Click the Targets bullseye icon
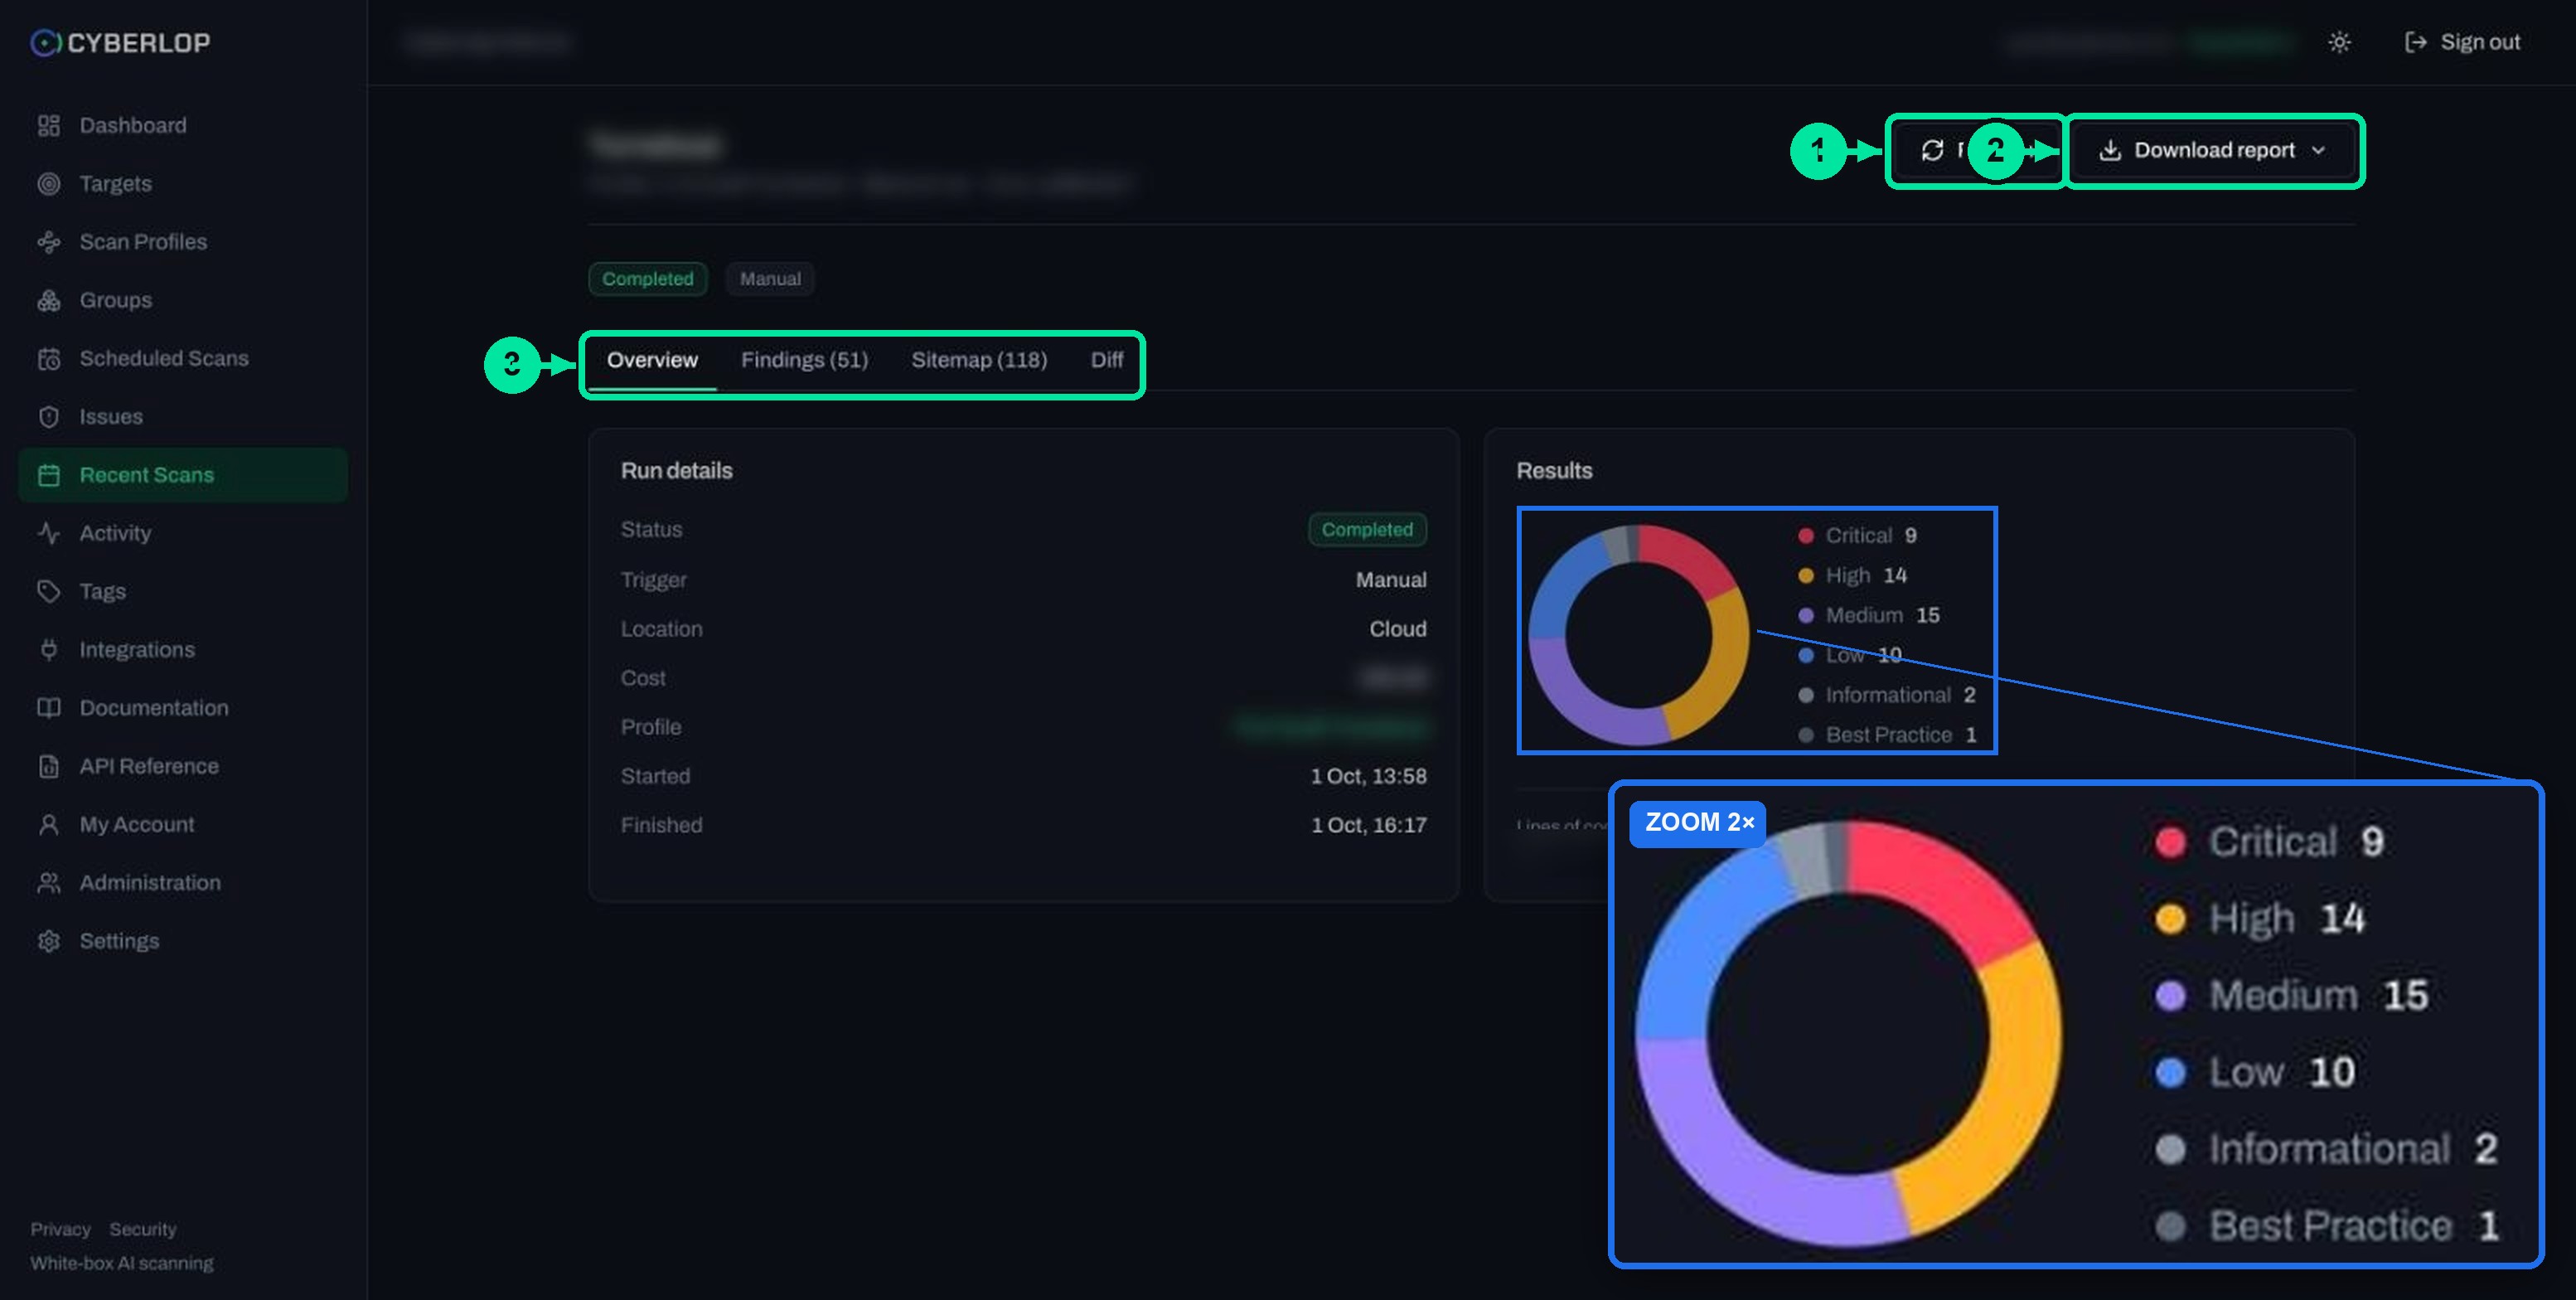This screenshot has width=2576, height=1300. 48,184
